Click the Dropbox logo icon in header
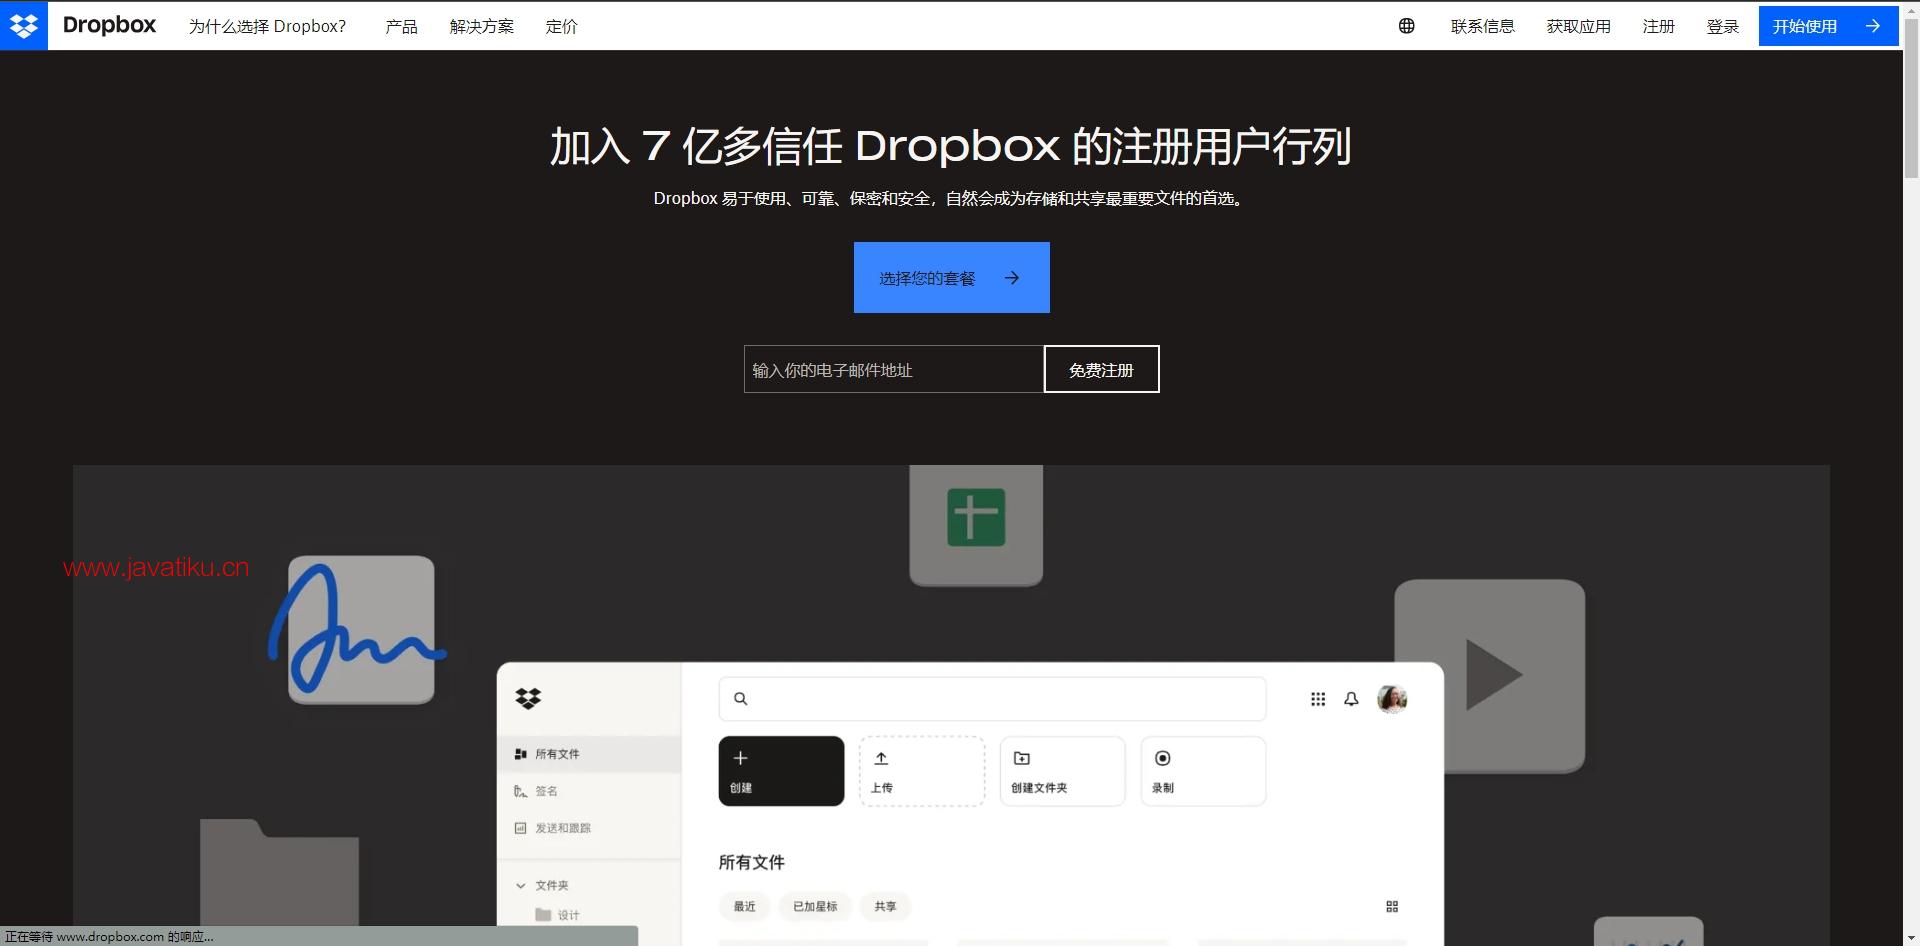Viewport: 1920px width, 946px height. click(24, 25)
